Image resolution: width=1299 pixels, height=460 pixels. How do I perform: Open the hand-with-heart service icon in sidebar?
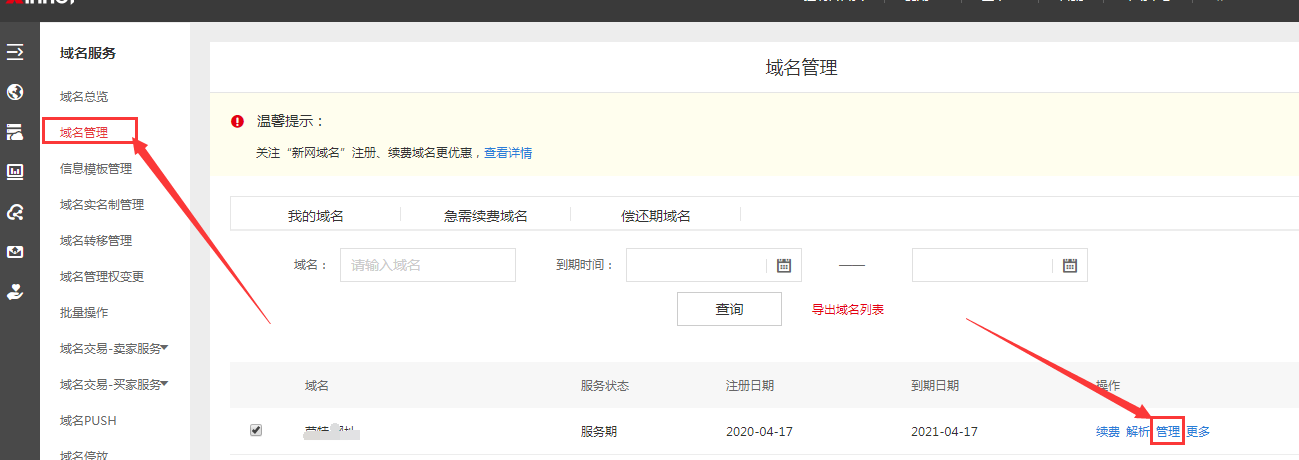click(x=15, y=291)
